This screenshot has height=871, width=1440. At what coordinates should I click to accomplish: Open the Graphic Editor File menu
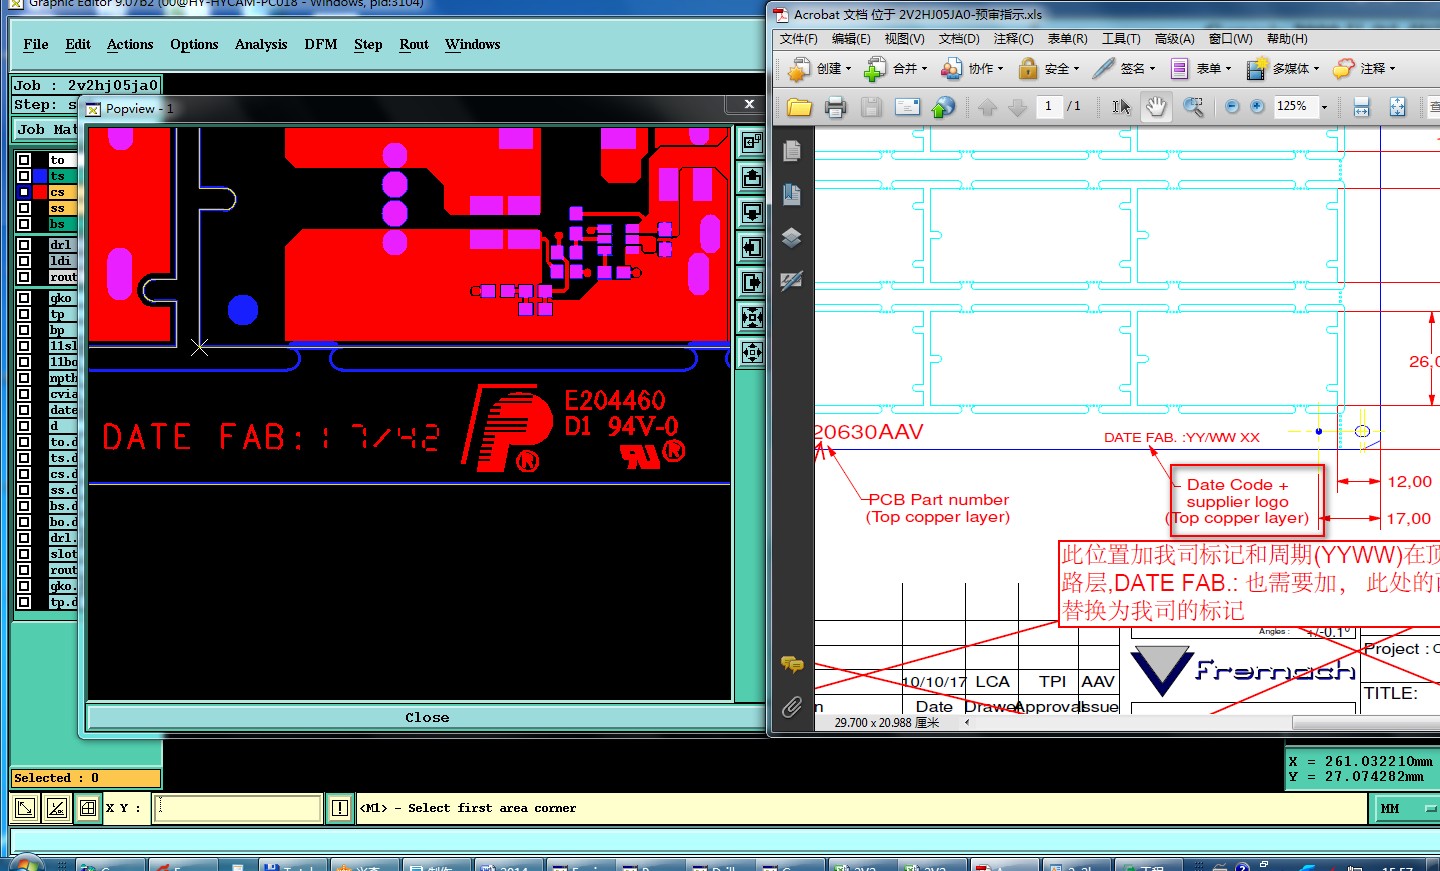coord(36,44)
